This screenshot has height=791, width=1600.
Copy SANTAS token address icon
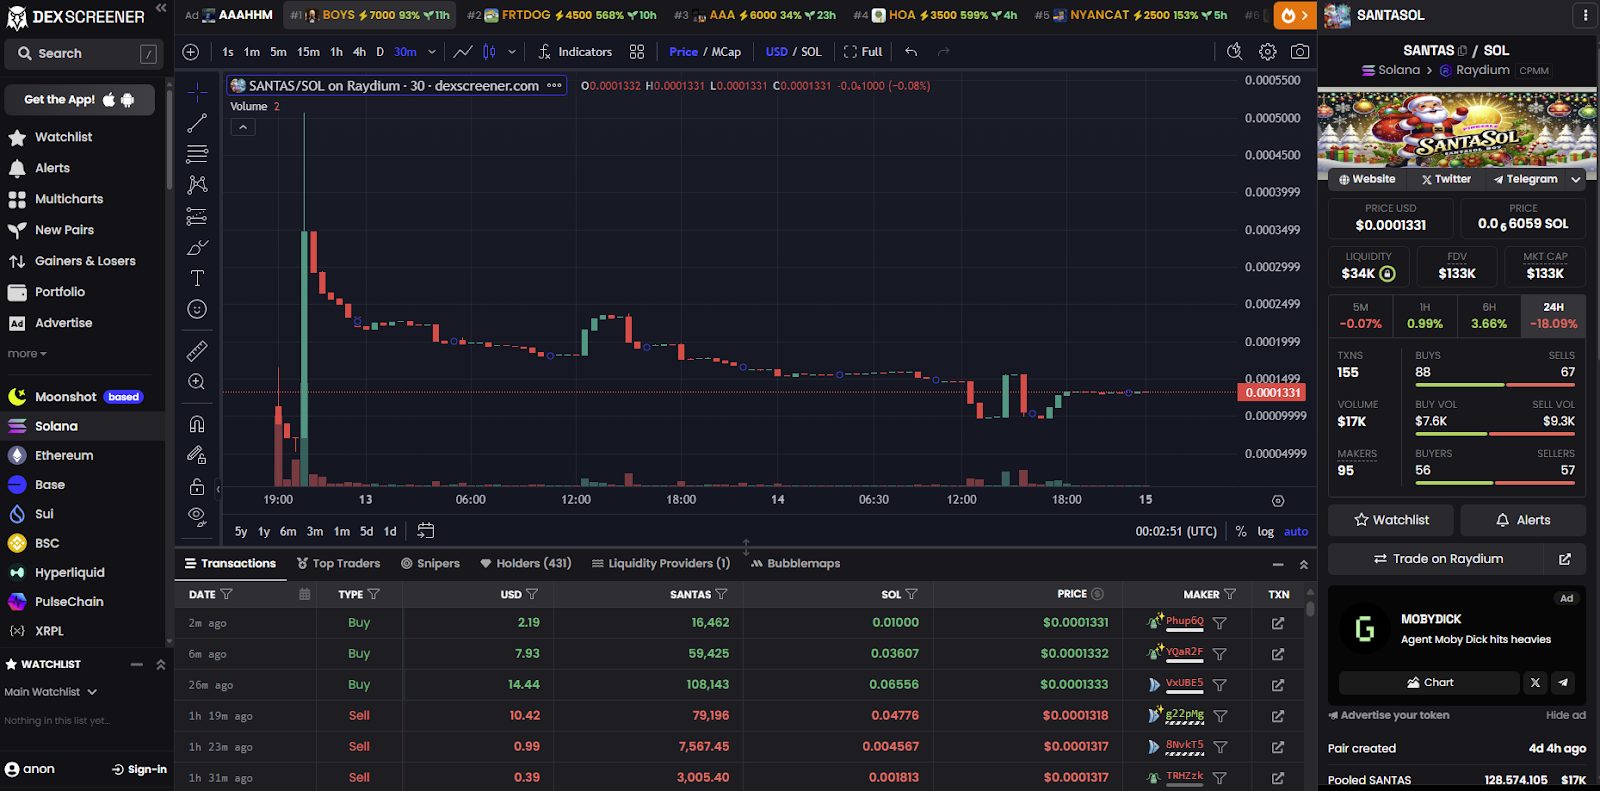[x=1463, y=50]
